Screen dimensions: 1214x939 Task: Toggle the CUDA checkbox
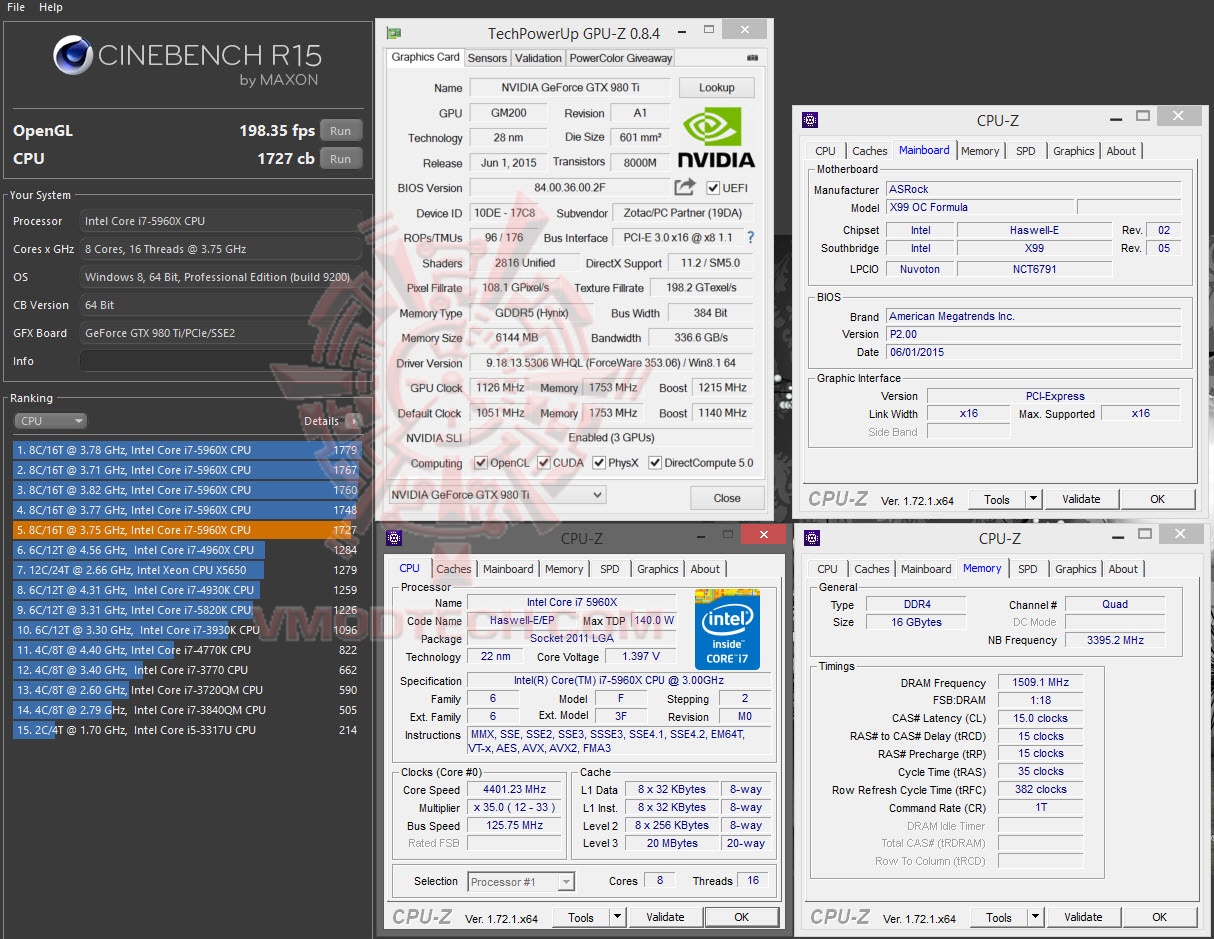tap(544, 463)
